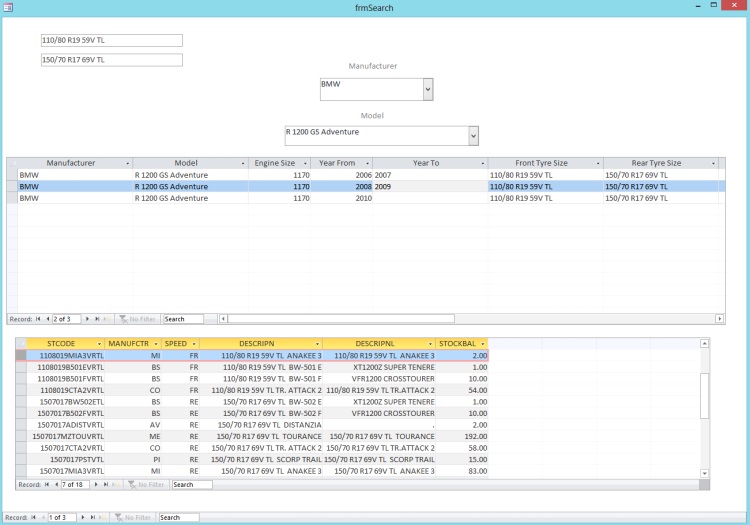The width and height of the screenshot is (750, 525).
Task: Go to last record in vehicle list navigator
Action: 96,319
